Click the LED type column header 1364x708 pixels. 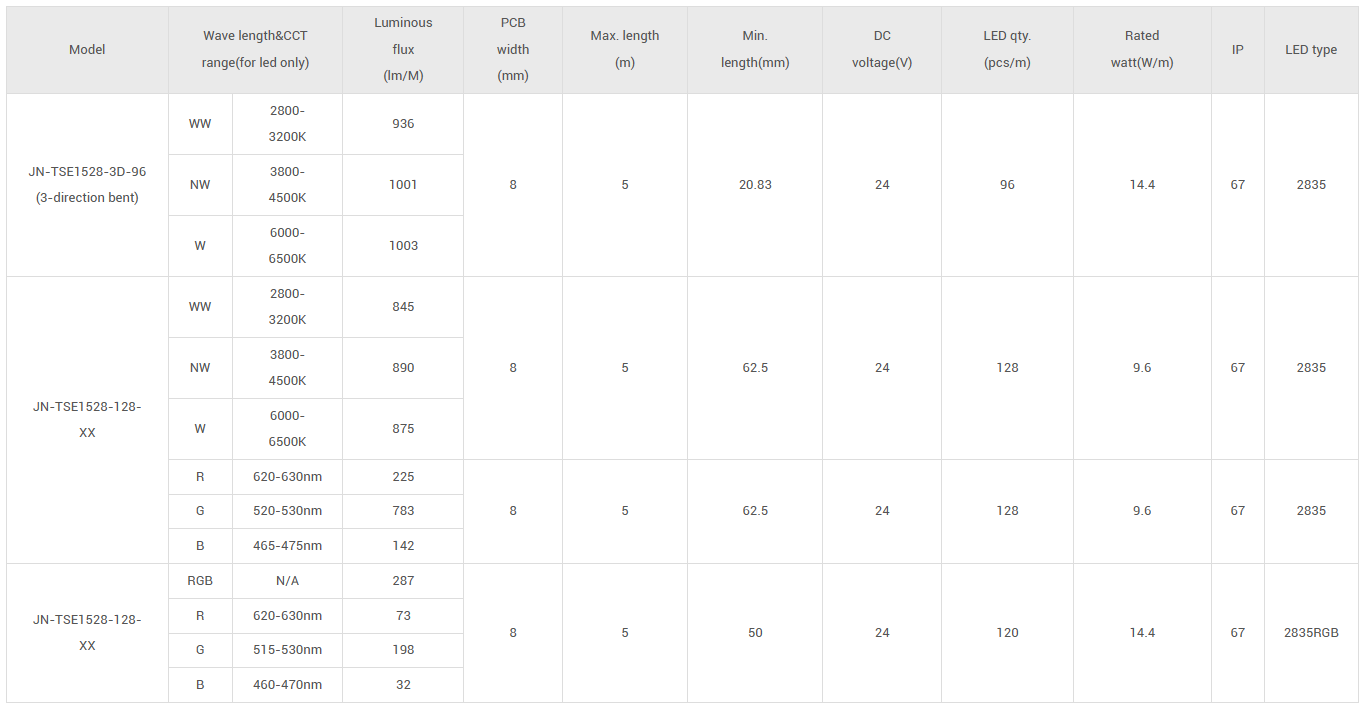(1311, 49)
